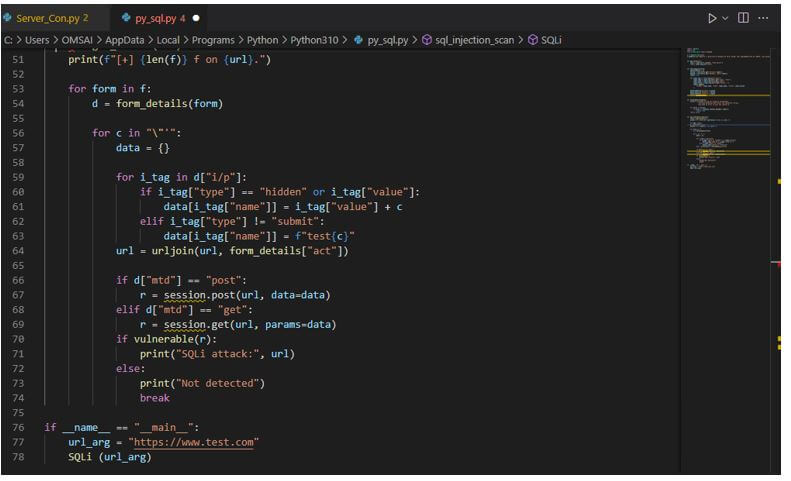This screenshot has width=791, height=481.
Task: Click the minimap code overview
Action: point(728,109)
